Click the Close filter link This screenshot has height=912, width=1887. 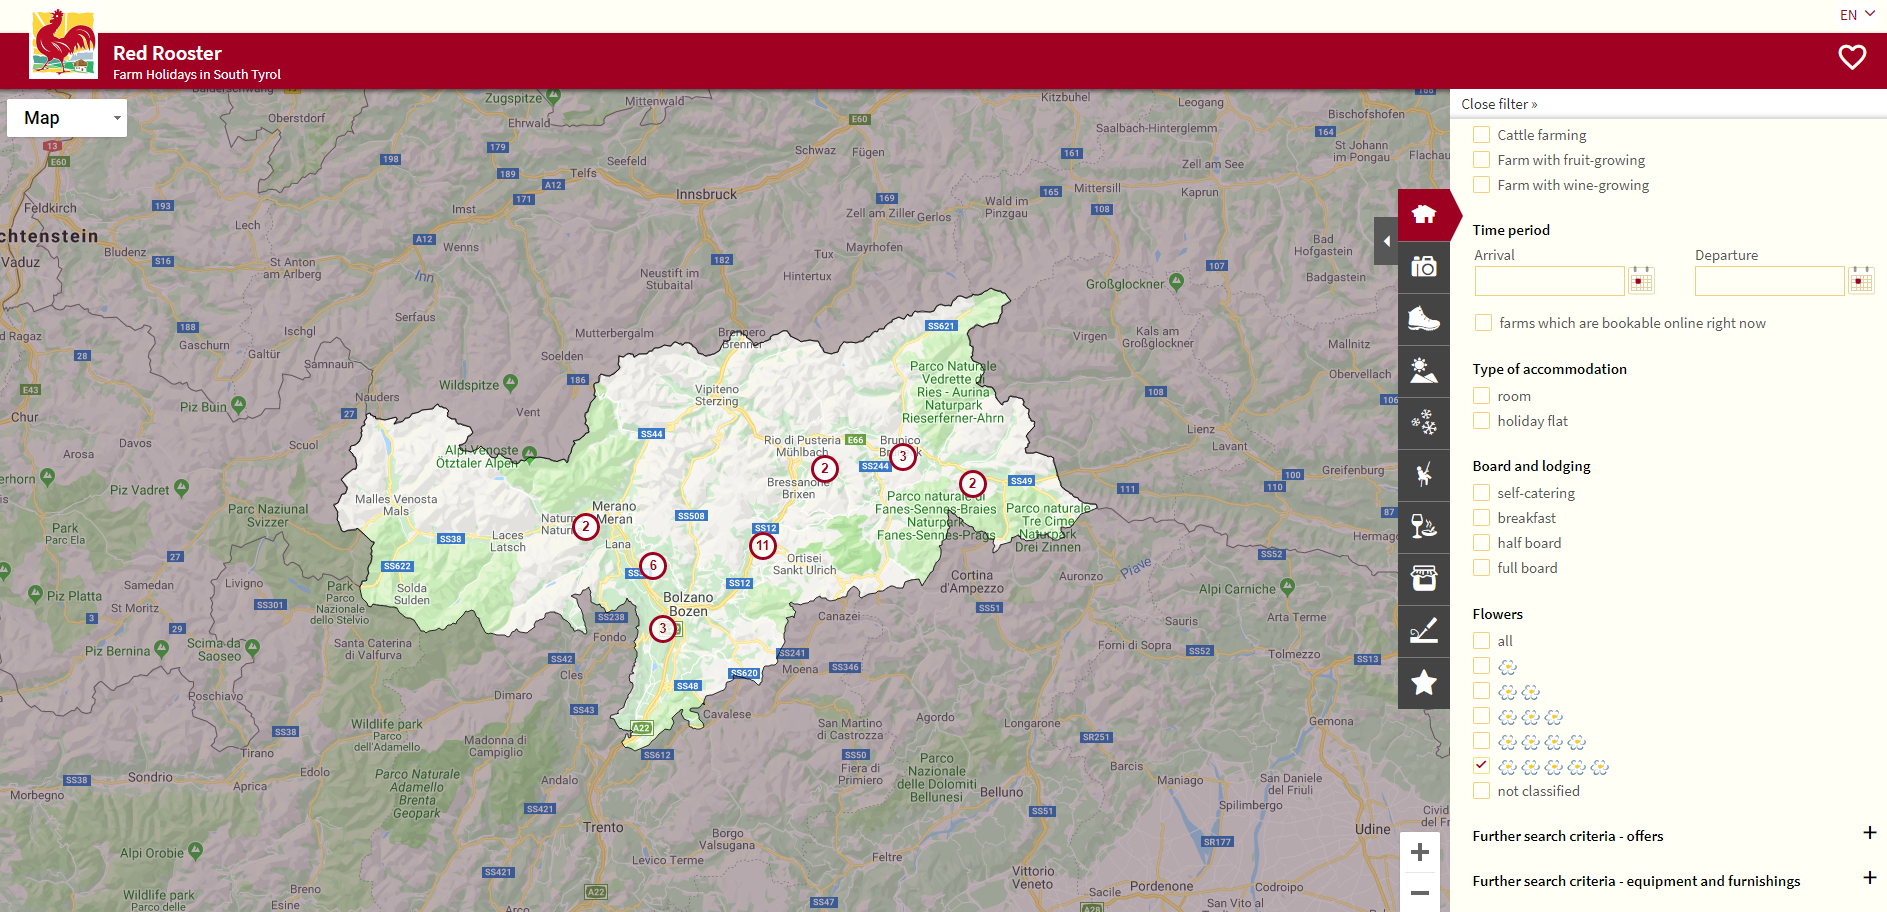[1498, 104]
